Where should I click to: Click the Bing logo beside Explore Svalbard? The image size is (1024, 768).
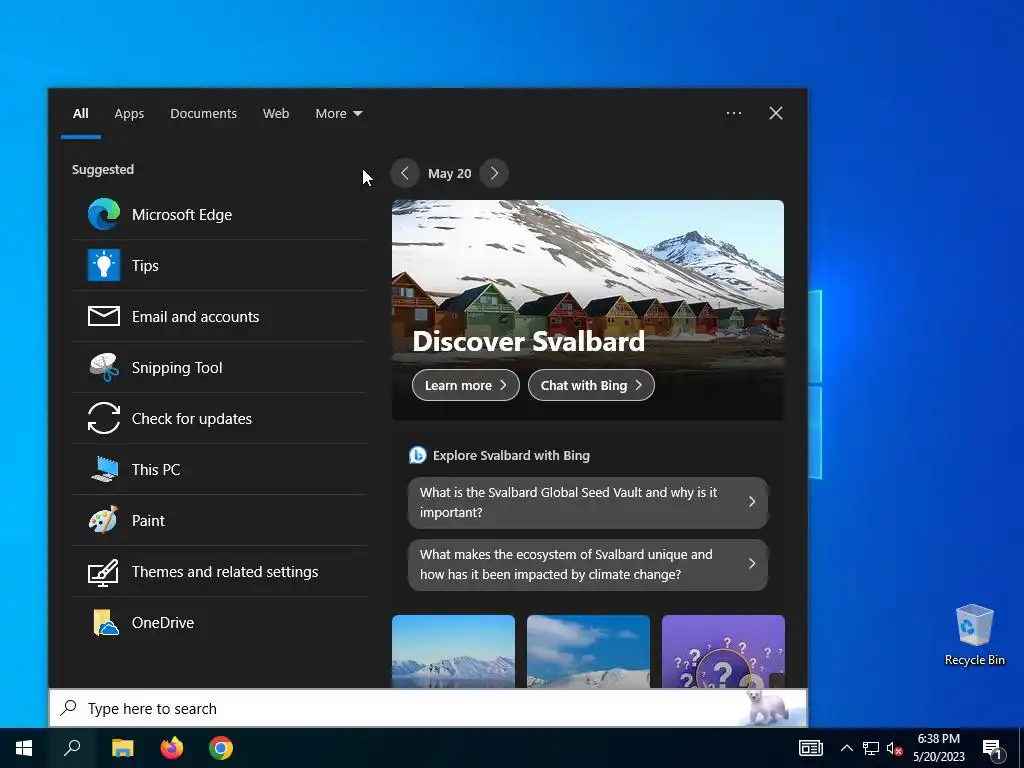[417, 455]
